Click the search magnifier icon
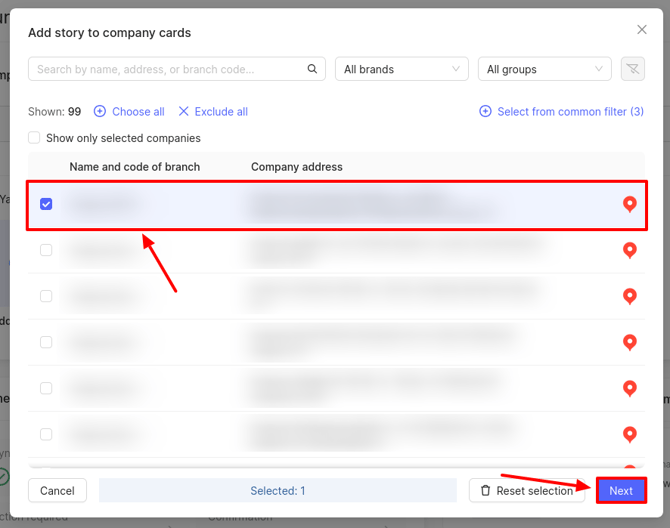This screenshot has width=670, height=528. point(312,69)
